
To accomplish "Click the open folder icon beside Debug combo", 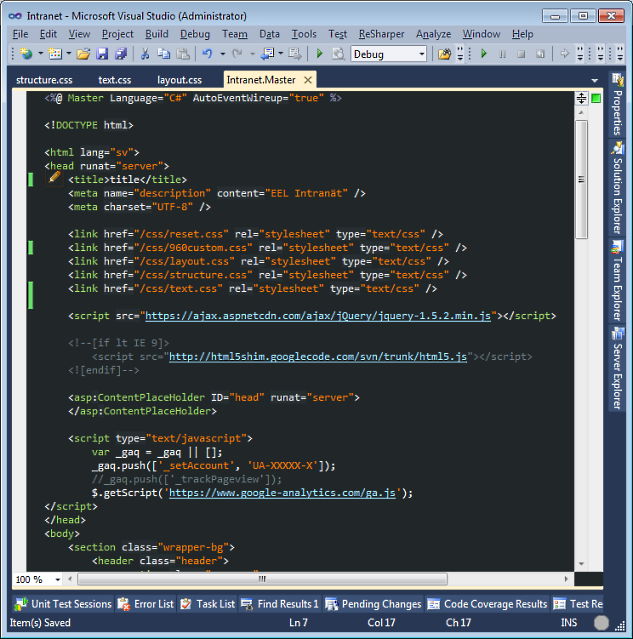I will (x=444, y=53).
